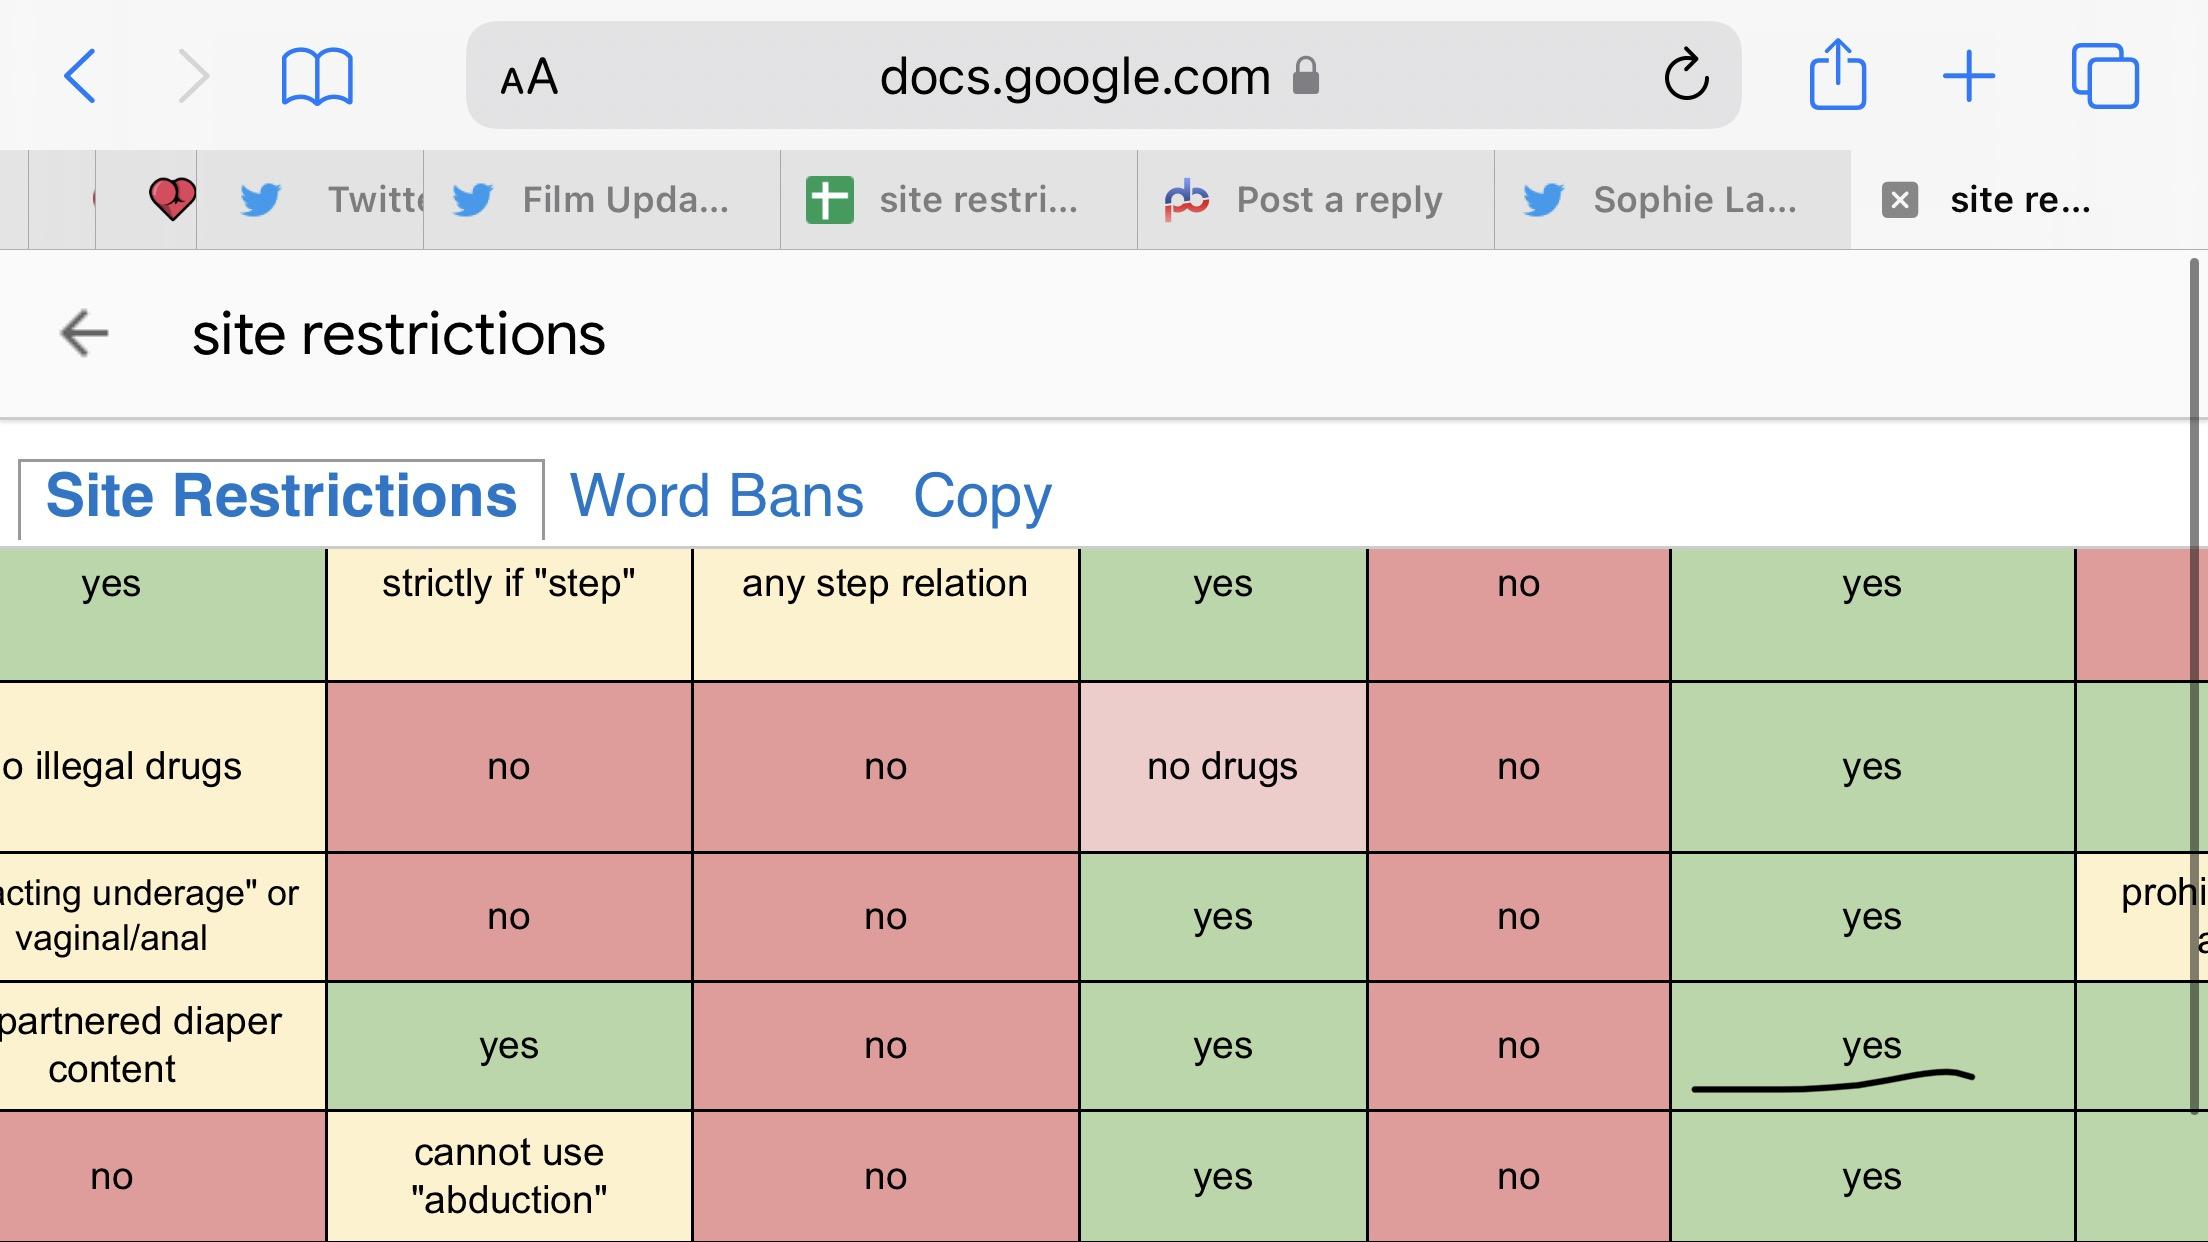This screenshot has height=1242, width=2208.
Task: Show all tabs overview icon
Action: 2104,76
